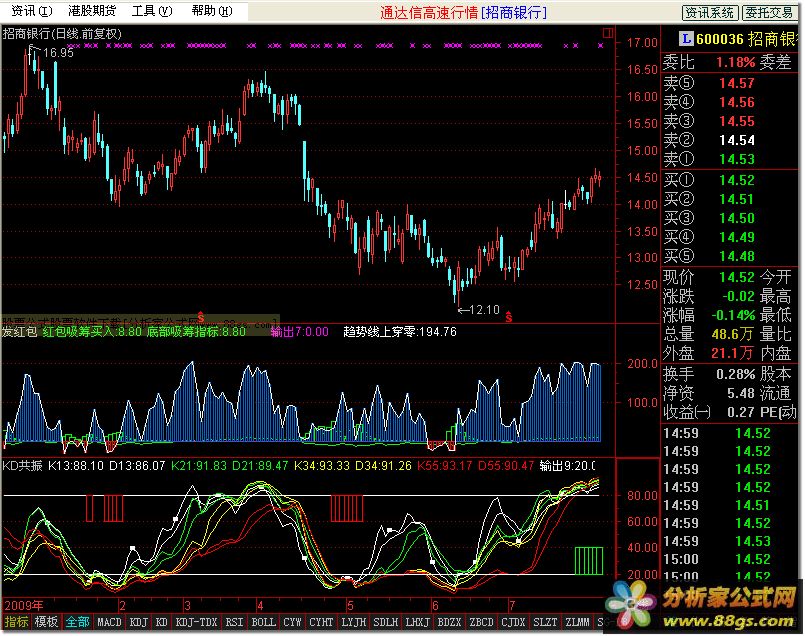Click stock code 600036 招商银行
Image resolution: width=805 pixels, height=636 pixels.
[x=747, y=38]
